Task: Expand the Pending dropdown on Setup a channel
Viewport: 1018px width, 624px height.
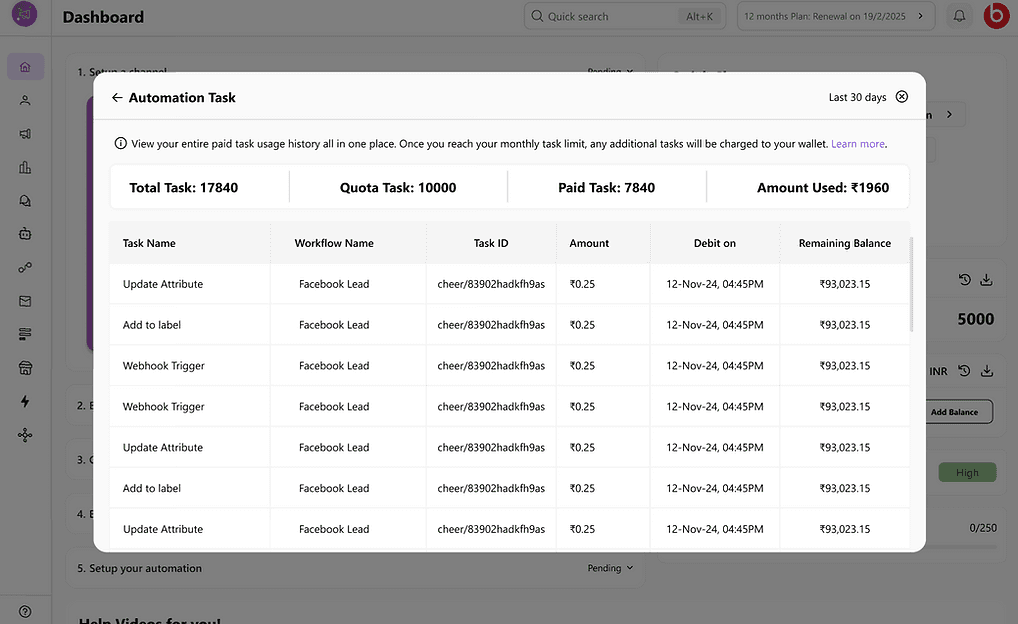Action: [x=610, y=69]
